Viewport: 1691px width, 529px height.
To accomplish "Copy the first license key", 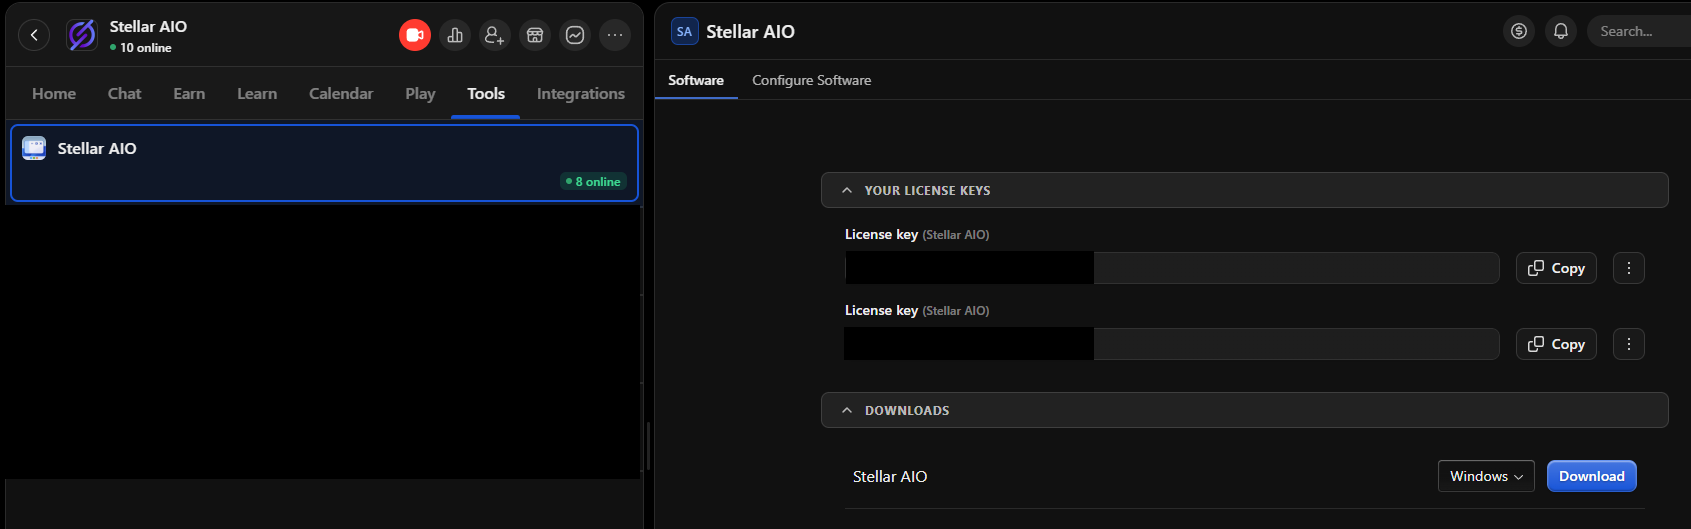I will click(x=1556, y=268).
